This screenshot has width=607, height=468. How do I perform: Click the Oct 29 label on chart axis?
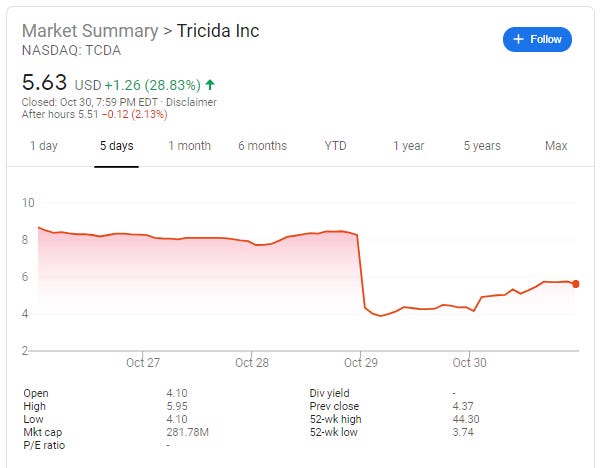pyautogui.click(x=359, y=363)
